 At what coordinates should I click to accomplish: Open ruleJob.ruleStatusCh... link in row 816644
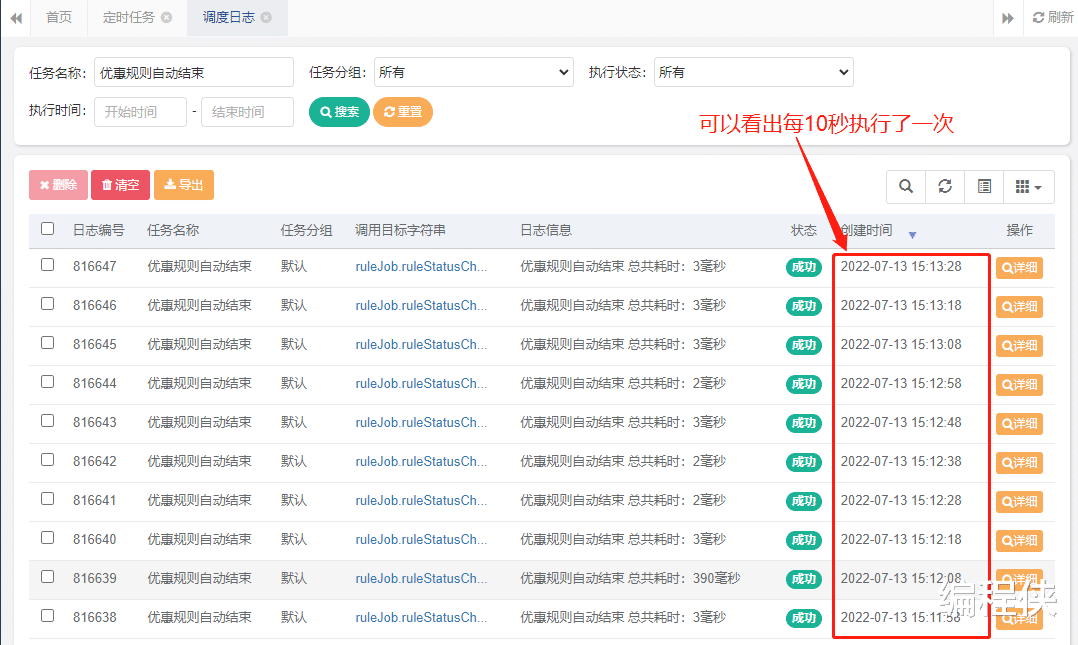coord(421,384)
